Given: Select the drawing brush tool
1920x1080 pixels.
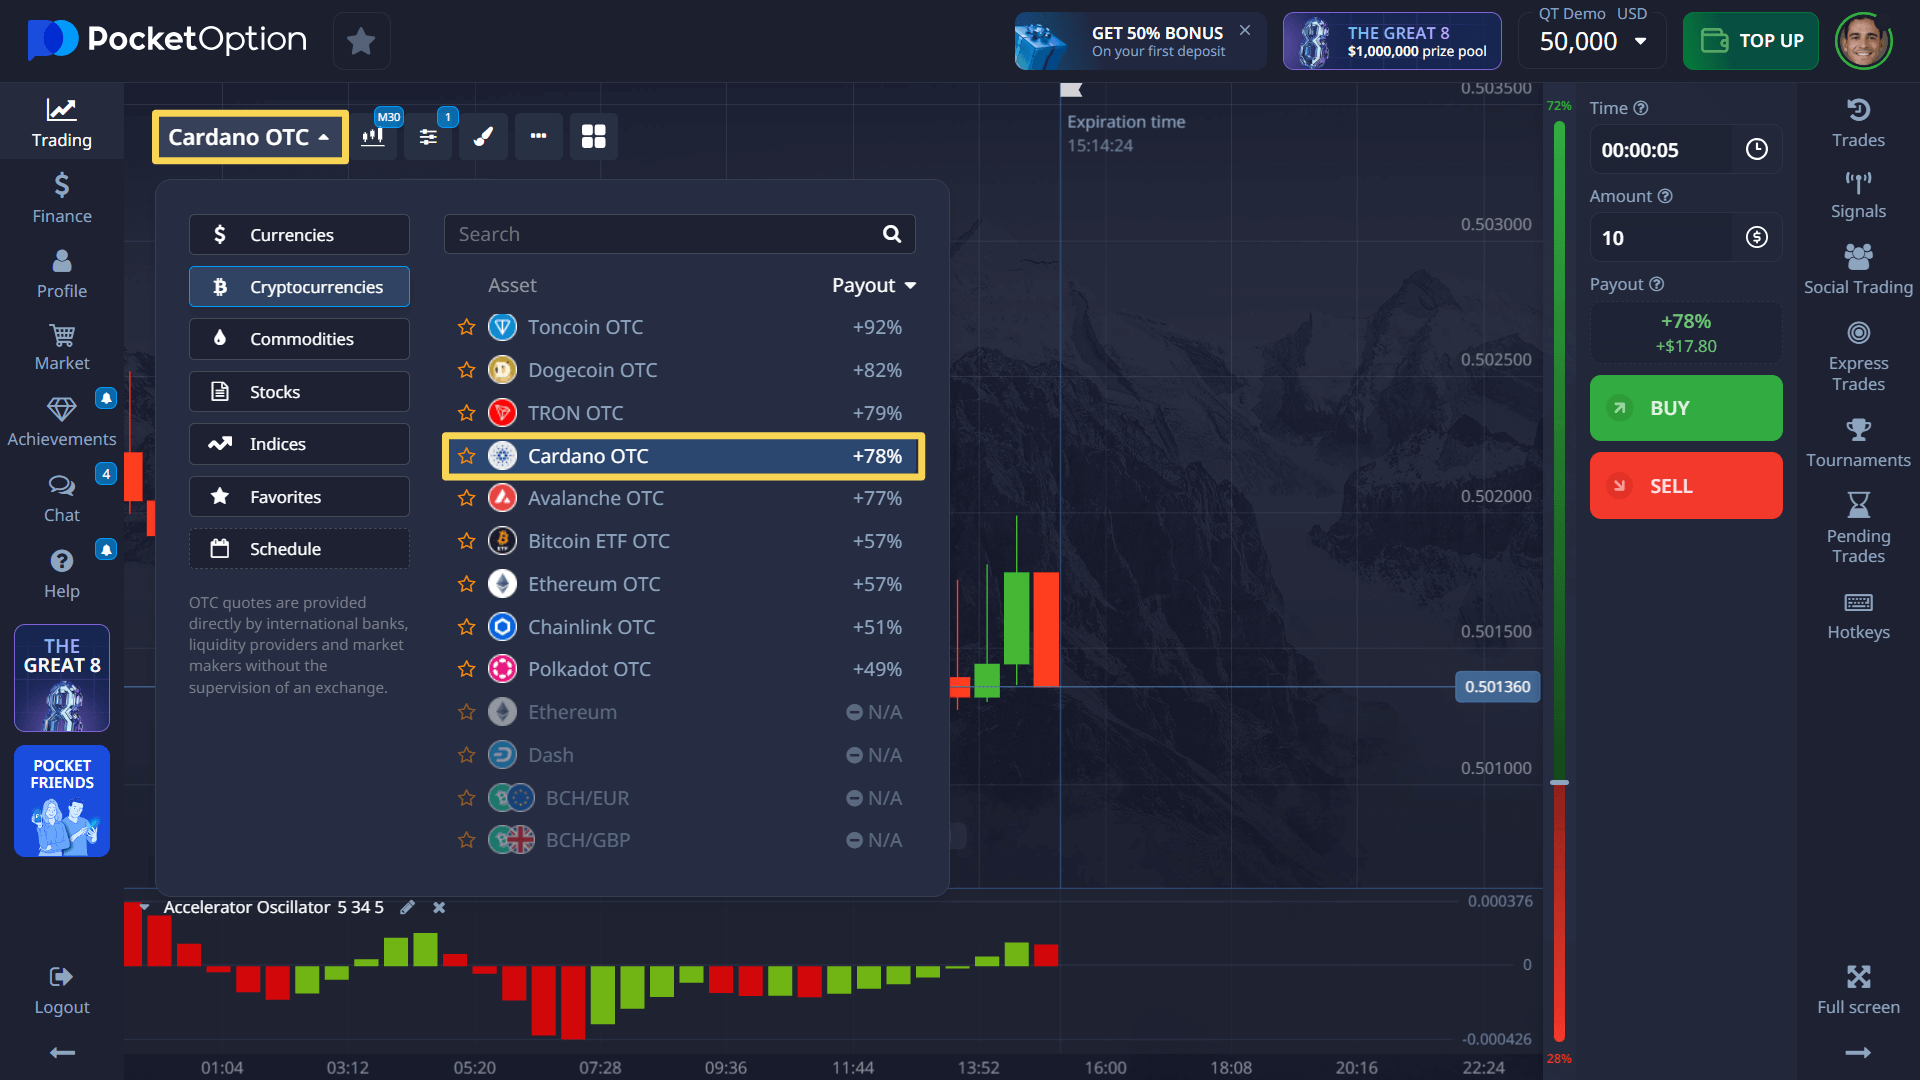Looking at the screenshot, I should pyautogui.click(x=483, y=137).
